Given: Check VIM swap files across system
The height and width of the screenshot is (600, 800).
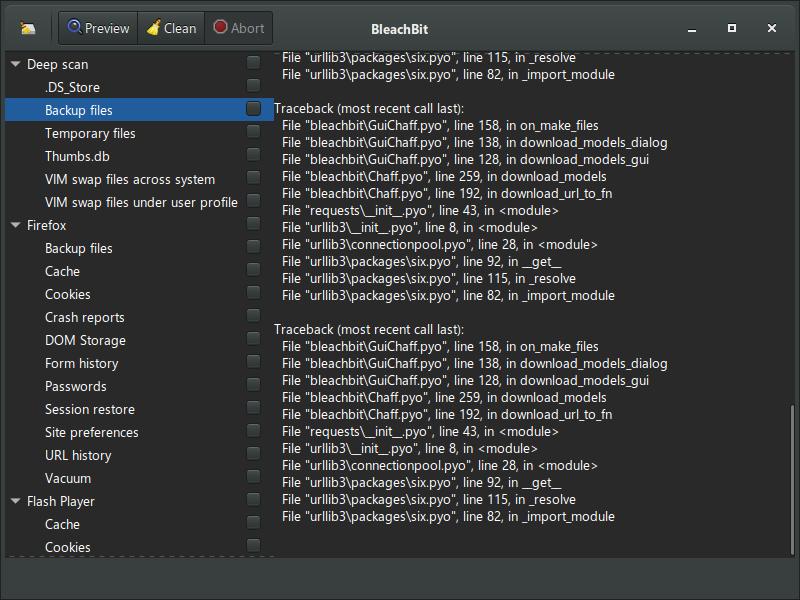Looking at the screenshot, I should point(254,177).
